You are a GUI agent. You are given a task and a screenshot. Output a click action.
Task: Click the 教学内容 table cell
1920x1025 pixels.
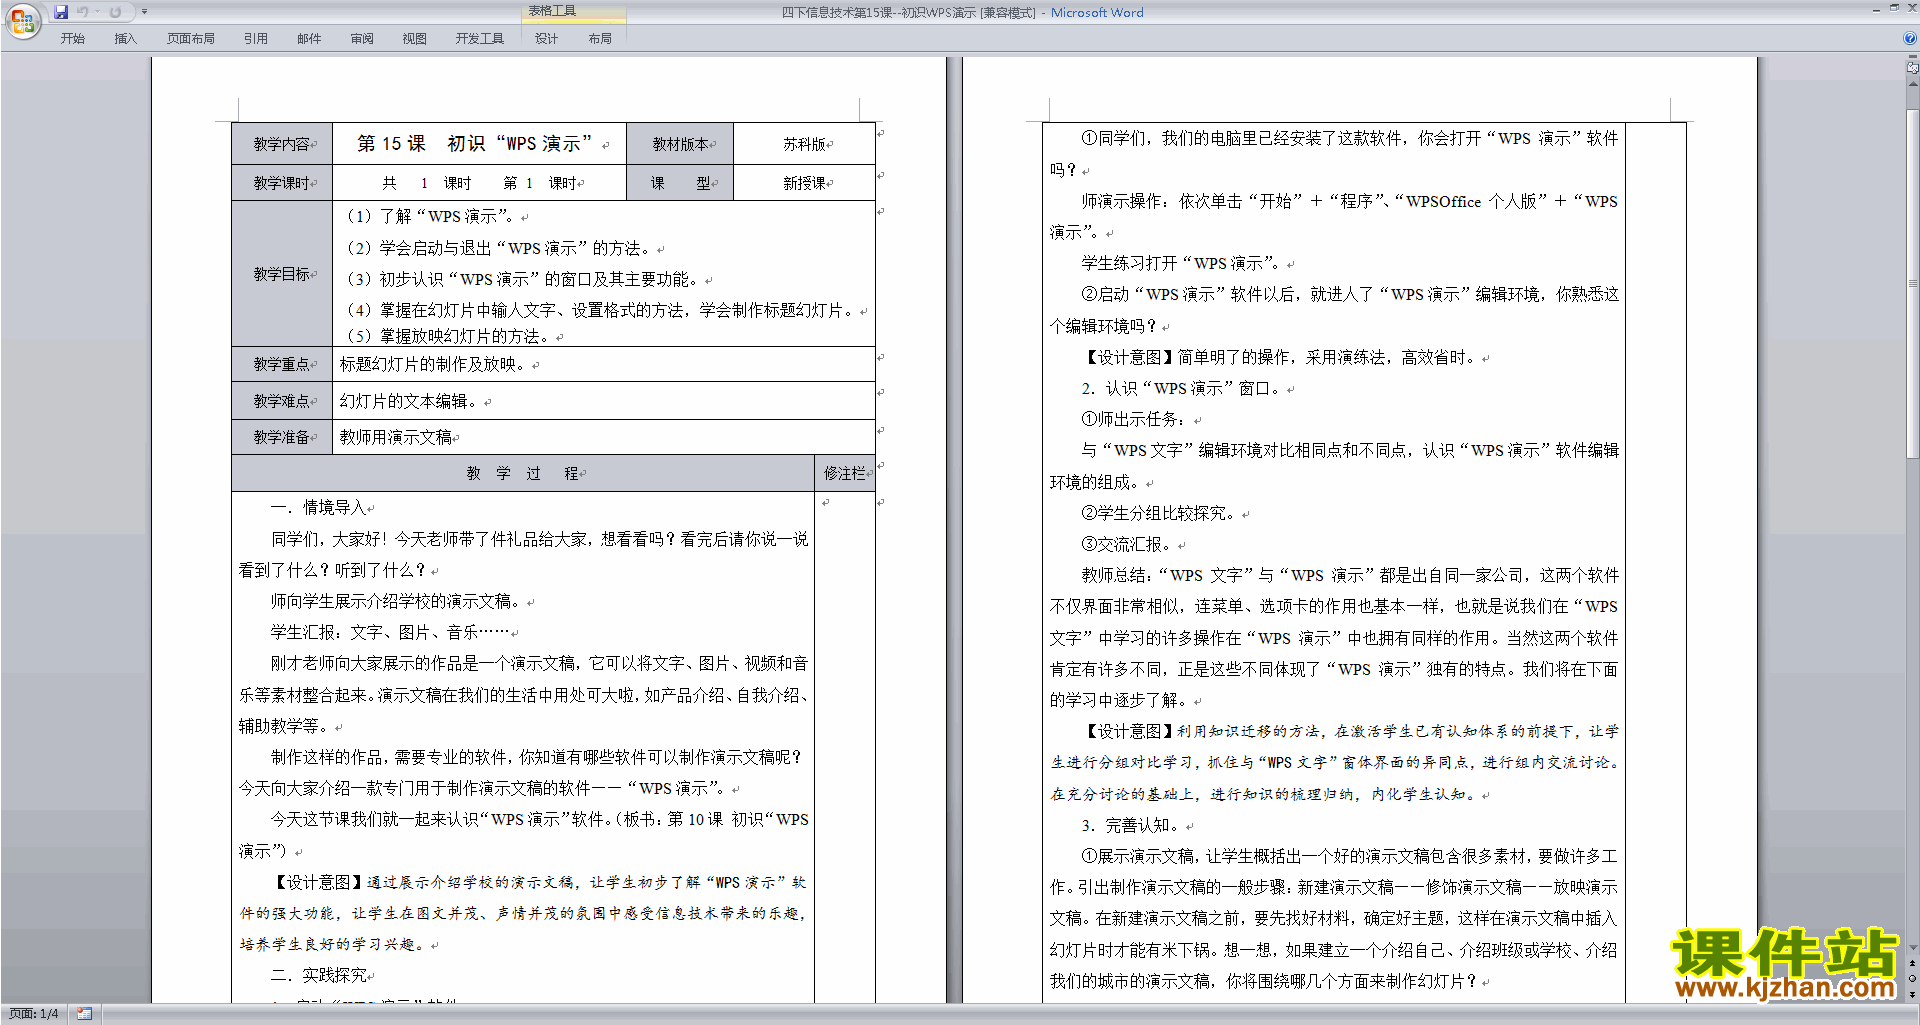(282, 144)
